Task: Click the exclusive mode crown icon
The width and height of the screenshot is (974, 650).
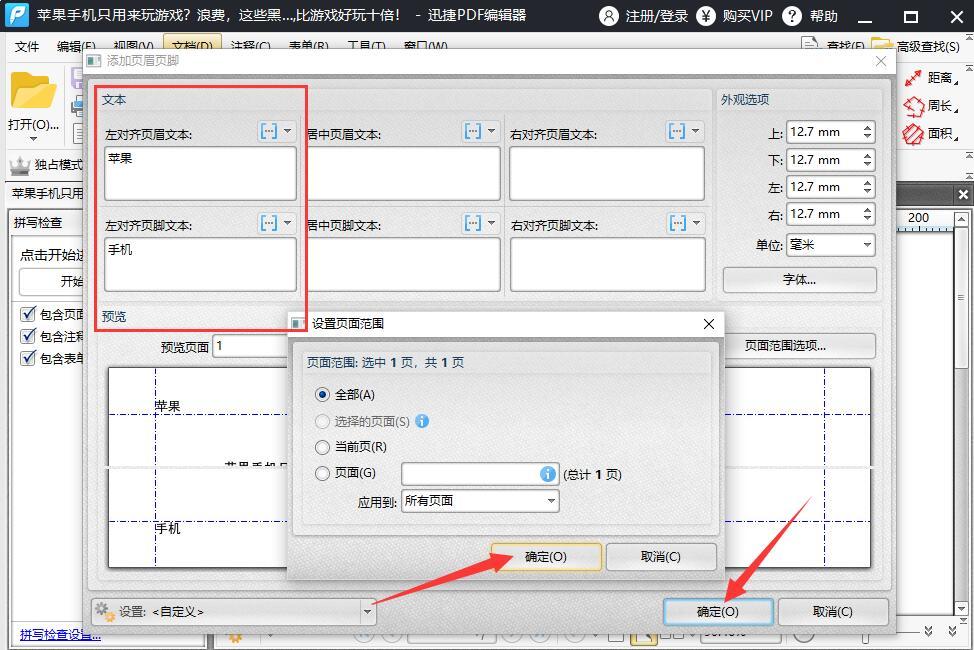Action: [x=20, y=165]
